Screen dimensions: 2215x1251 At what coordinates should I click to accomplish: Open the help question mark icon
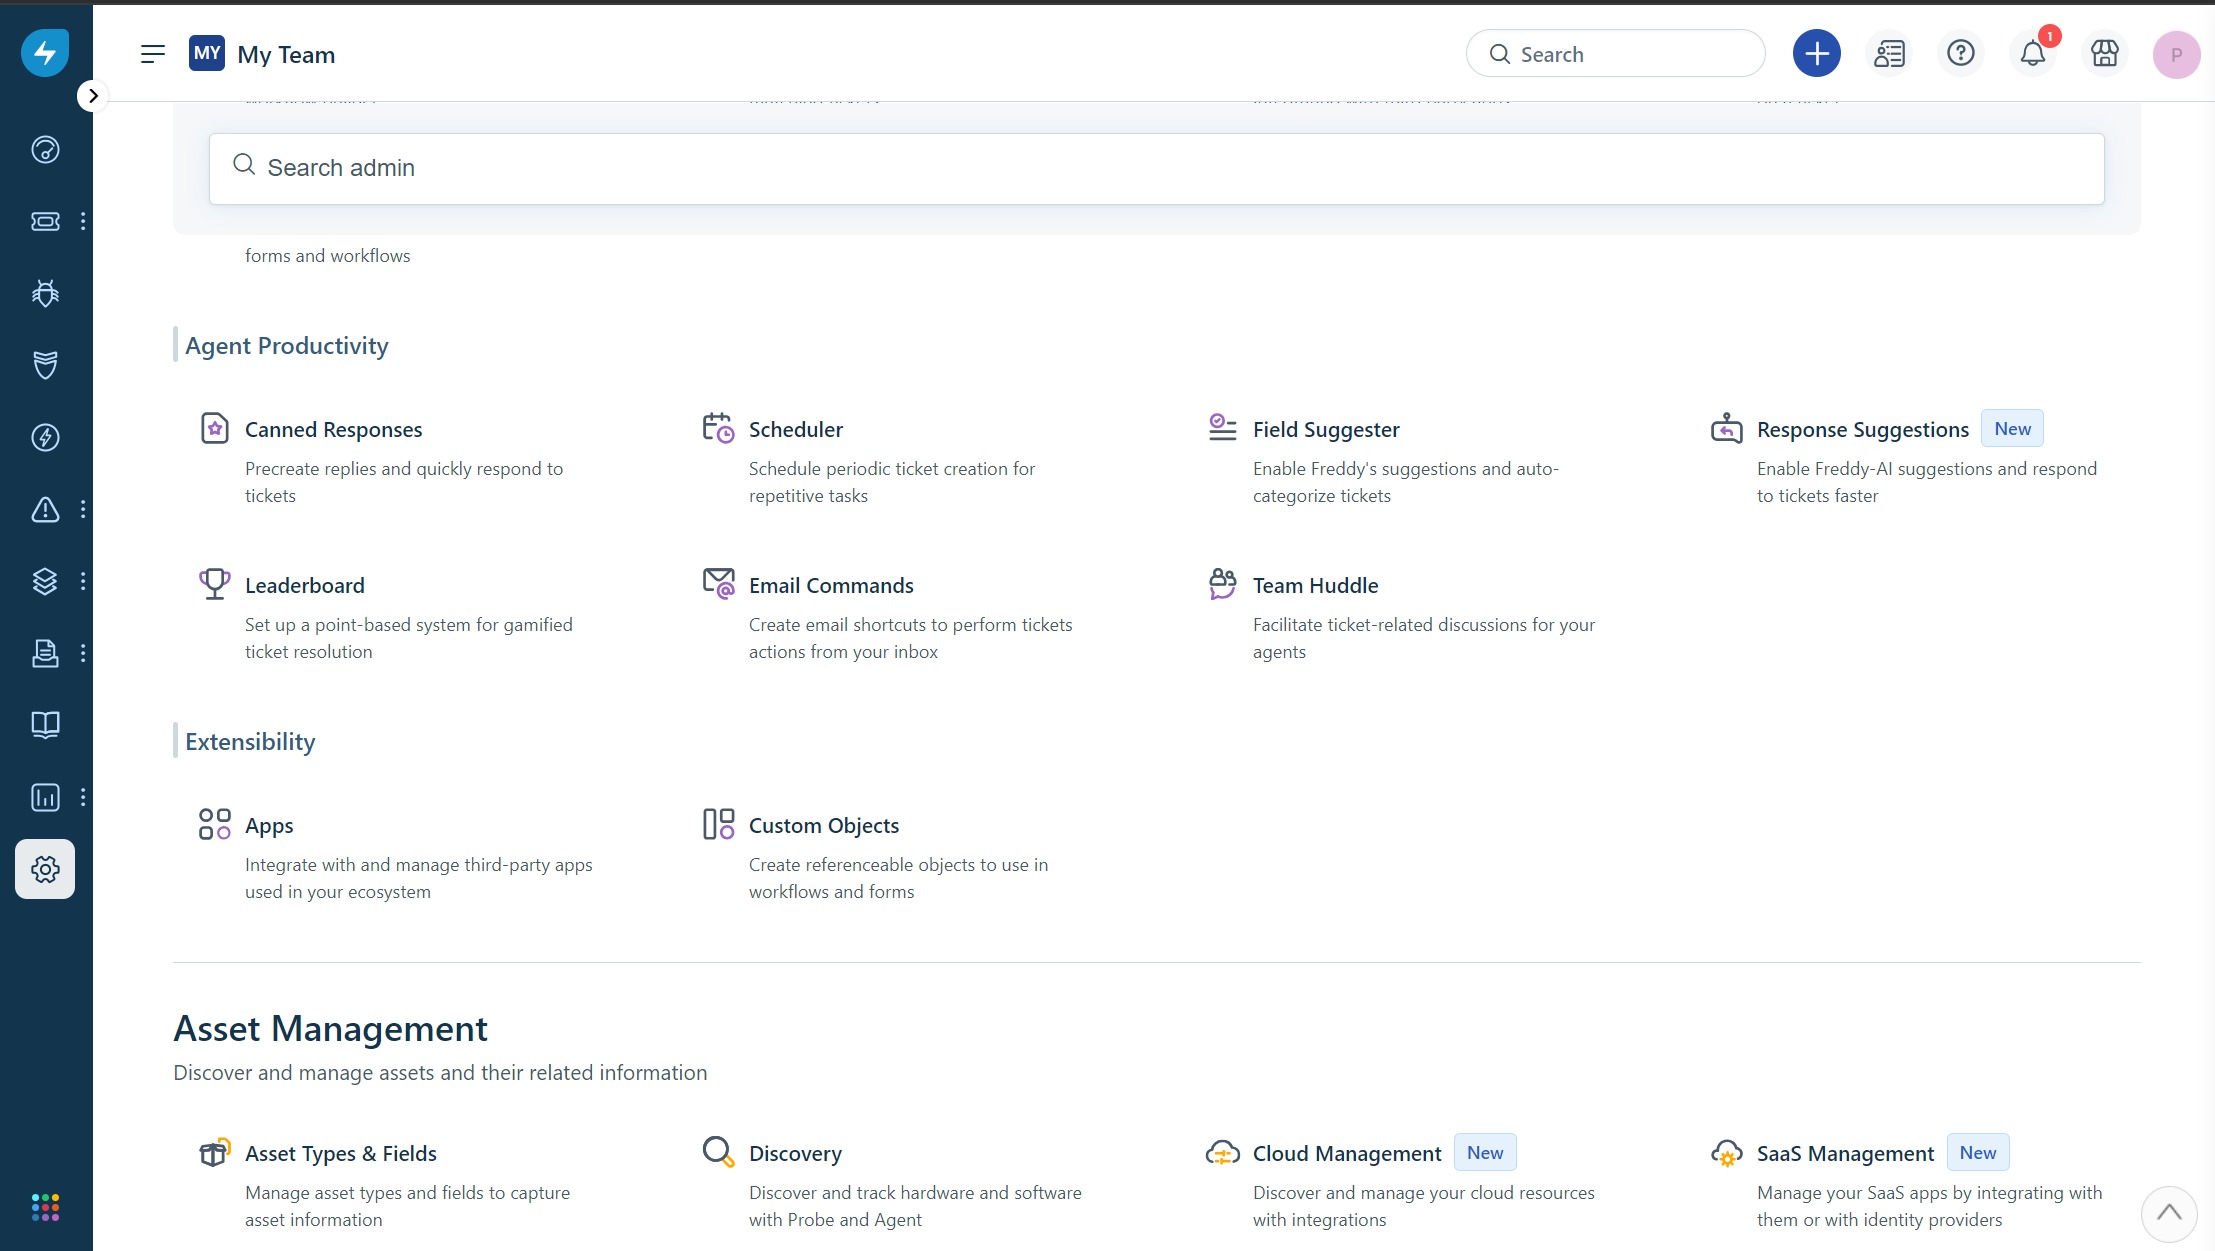1960,54
